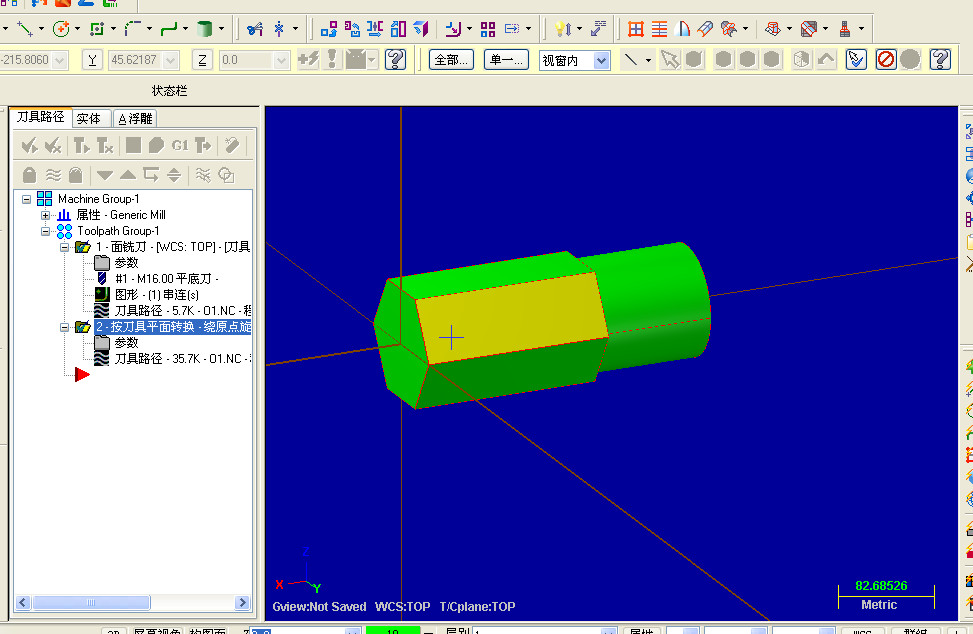Click the Z coordinate lock button
Screen dimensions: 973x634
202,60
